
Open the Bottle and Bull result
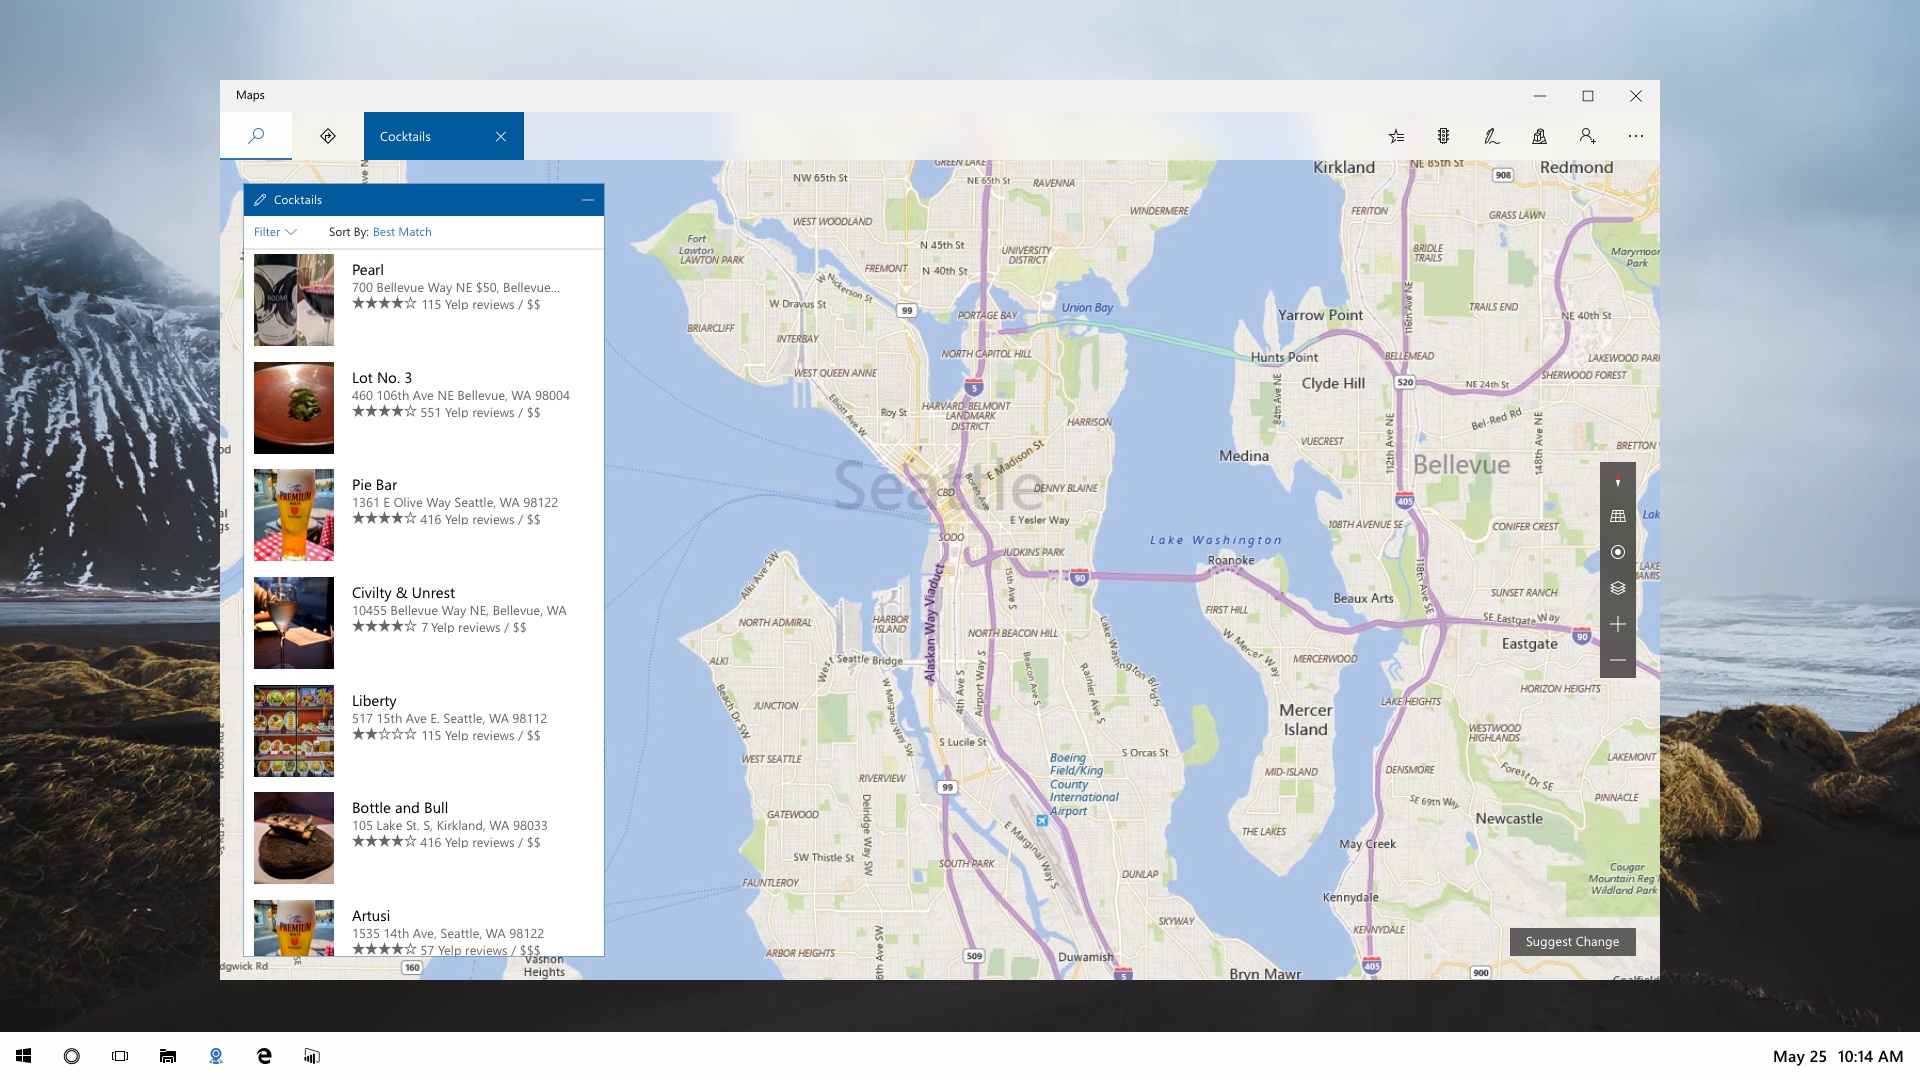pyautogui.click(x=424, y=838)
